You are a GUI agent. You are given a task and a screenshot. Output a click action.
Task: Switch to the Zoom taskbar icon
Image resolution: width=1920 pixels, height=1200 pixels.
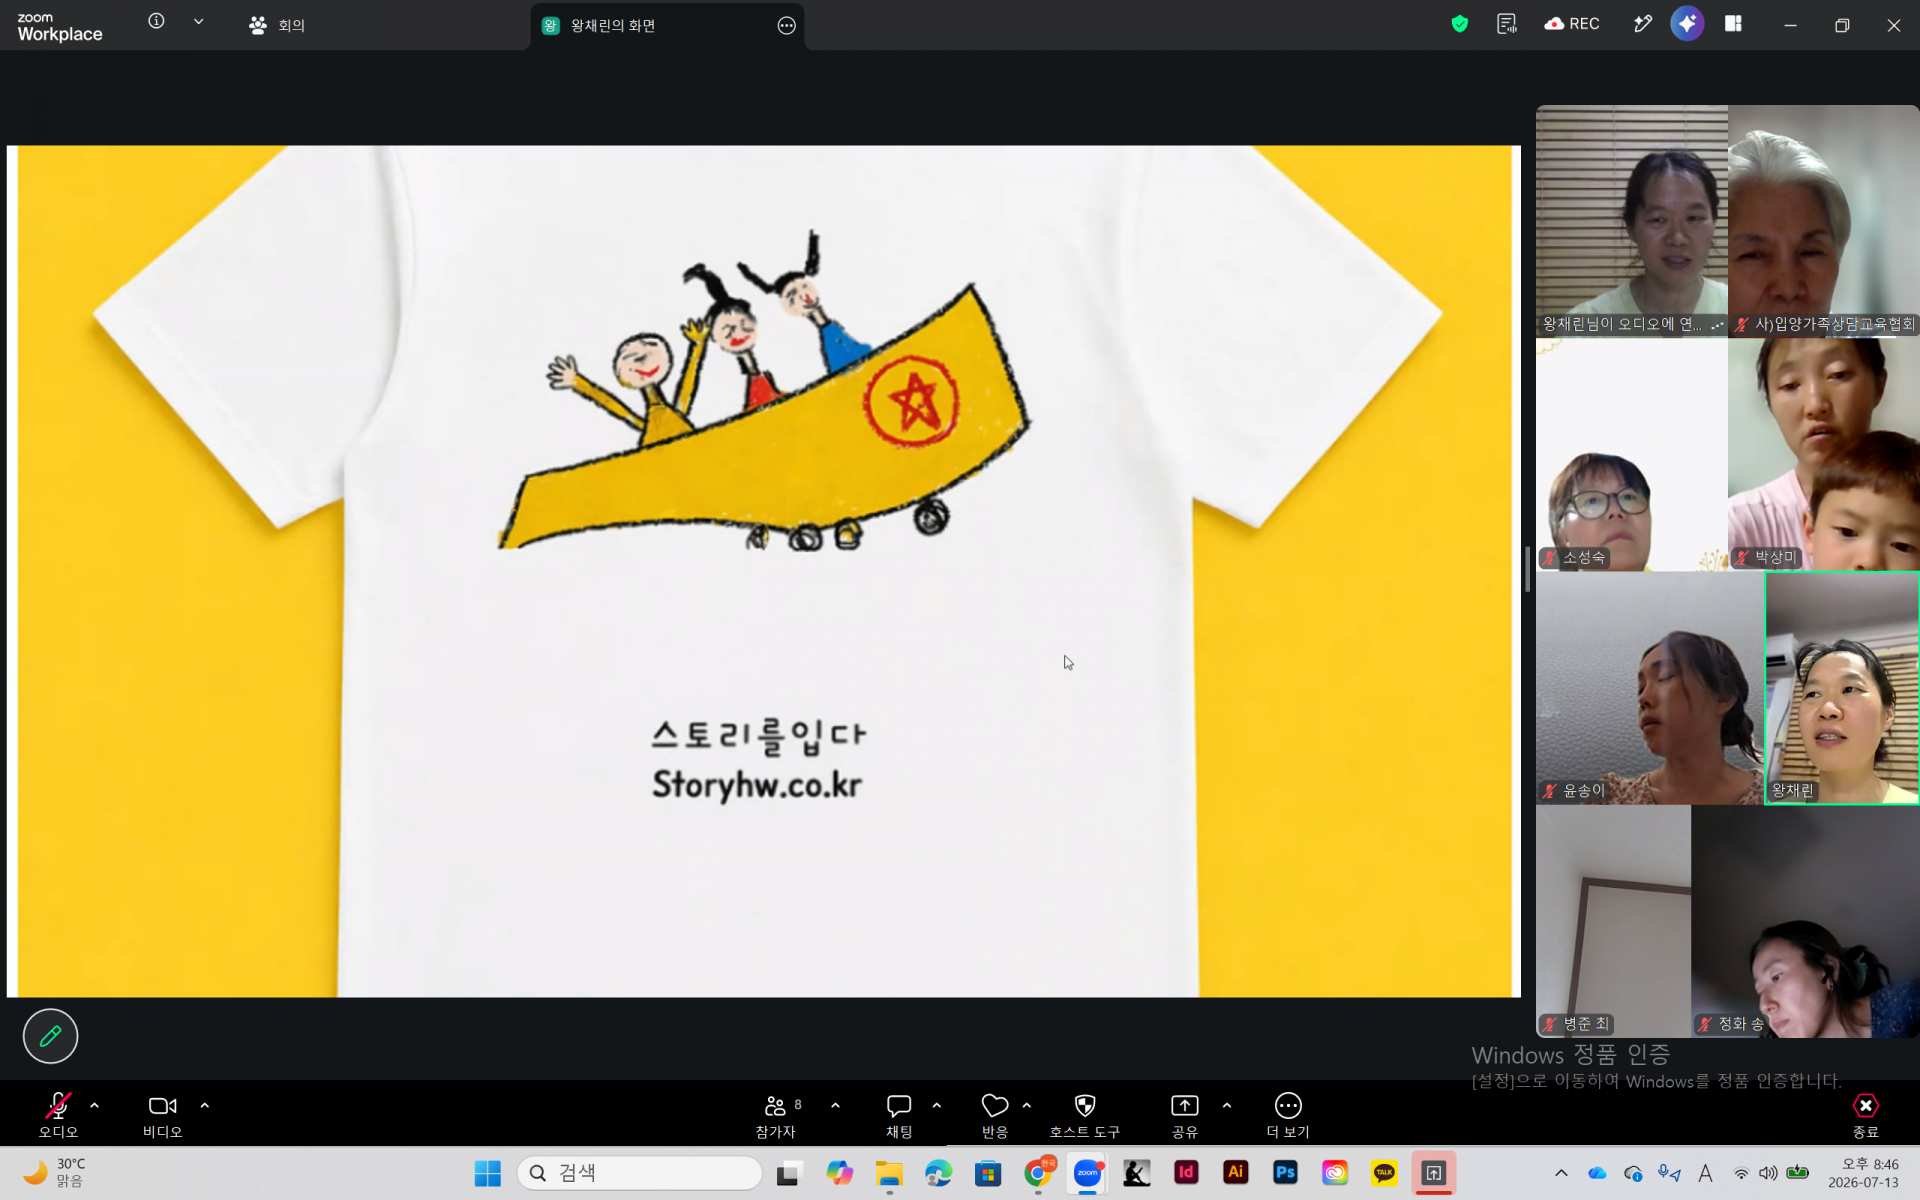point(1087,1173)
